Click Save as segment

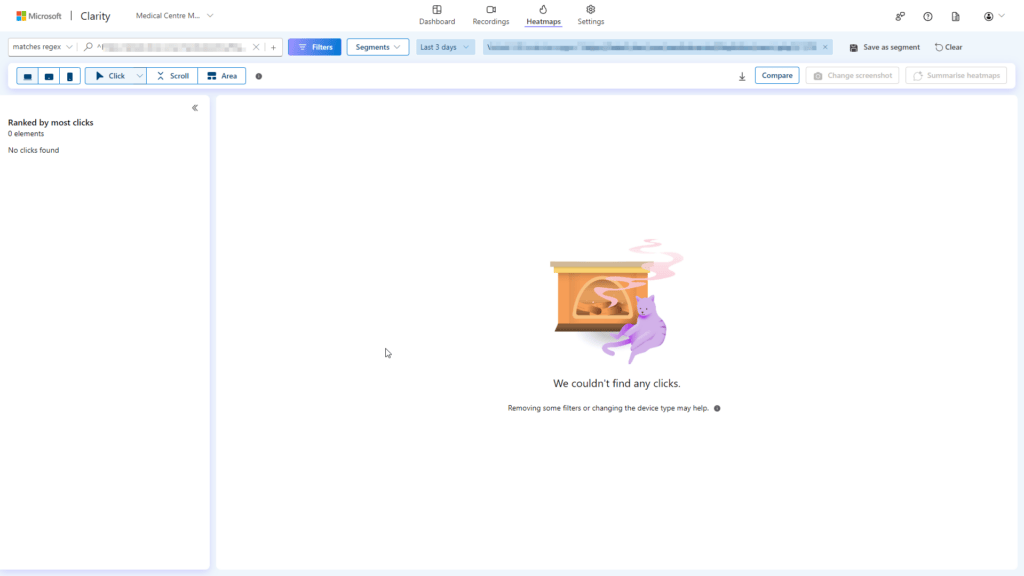click(x=884, y=46)
